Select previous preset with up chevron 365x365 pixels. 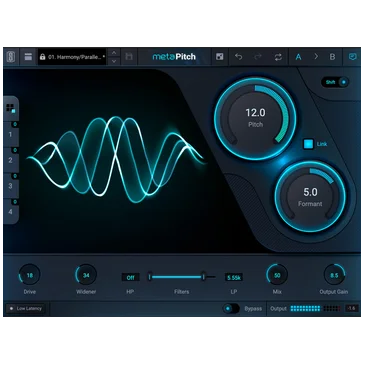[114, 53]
